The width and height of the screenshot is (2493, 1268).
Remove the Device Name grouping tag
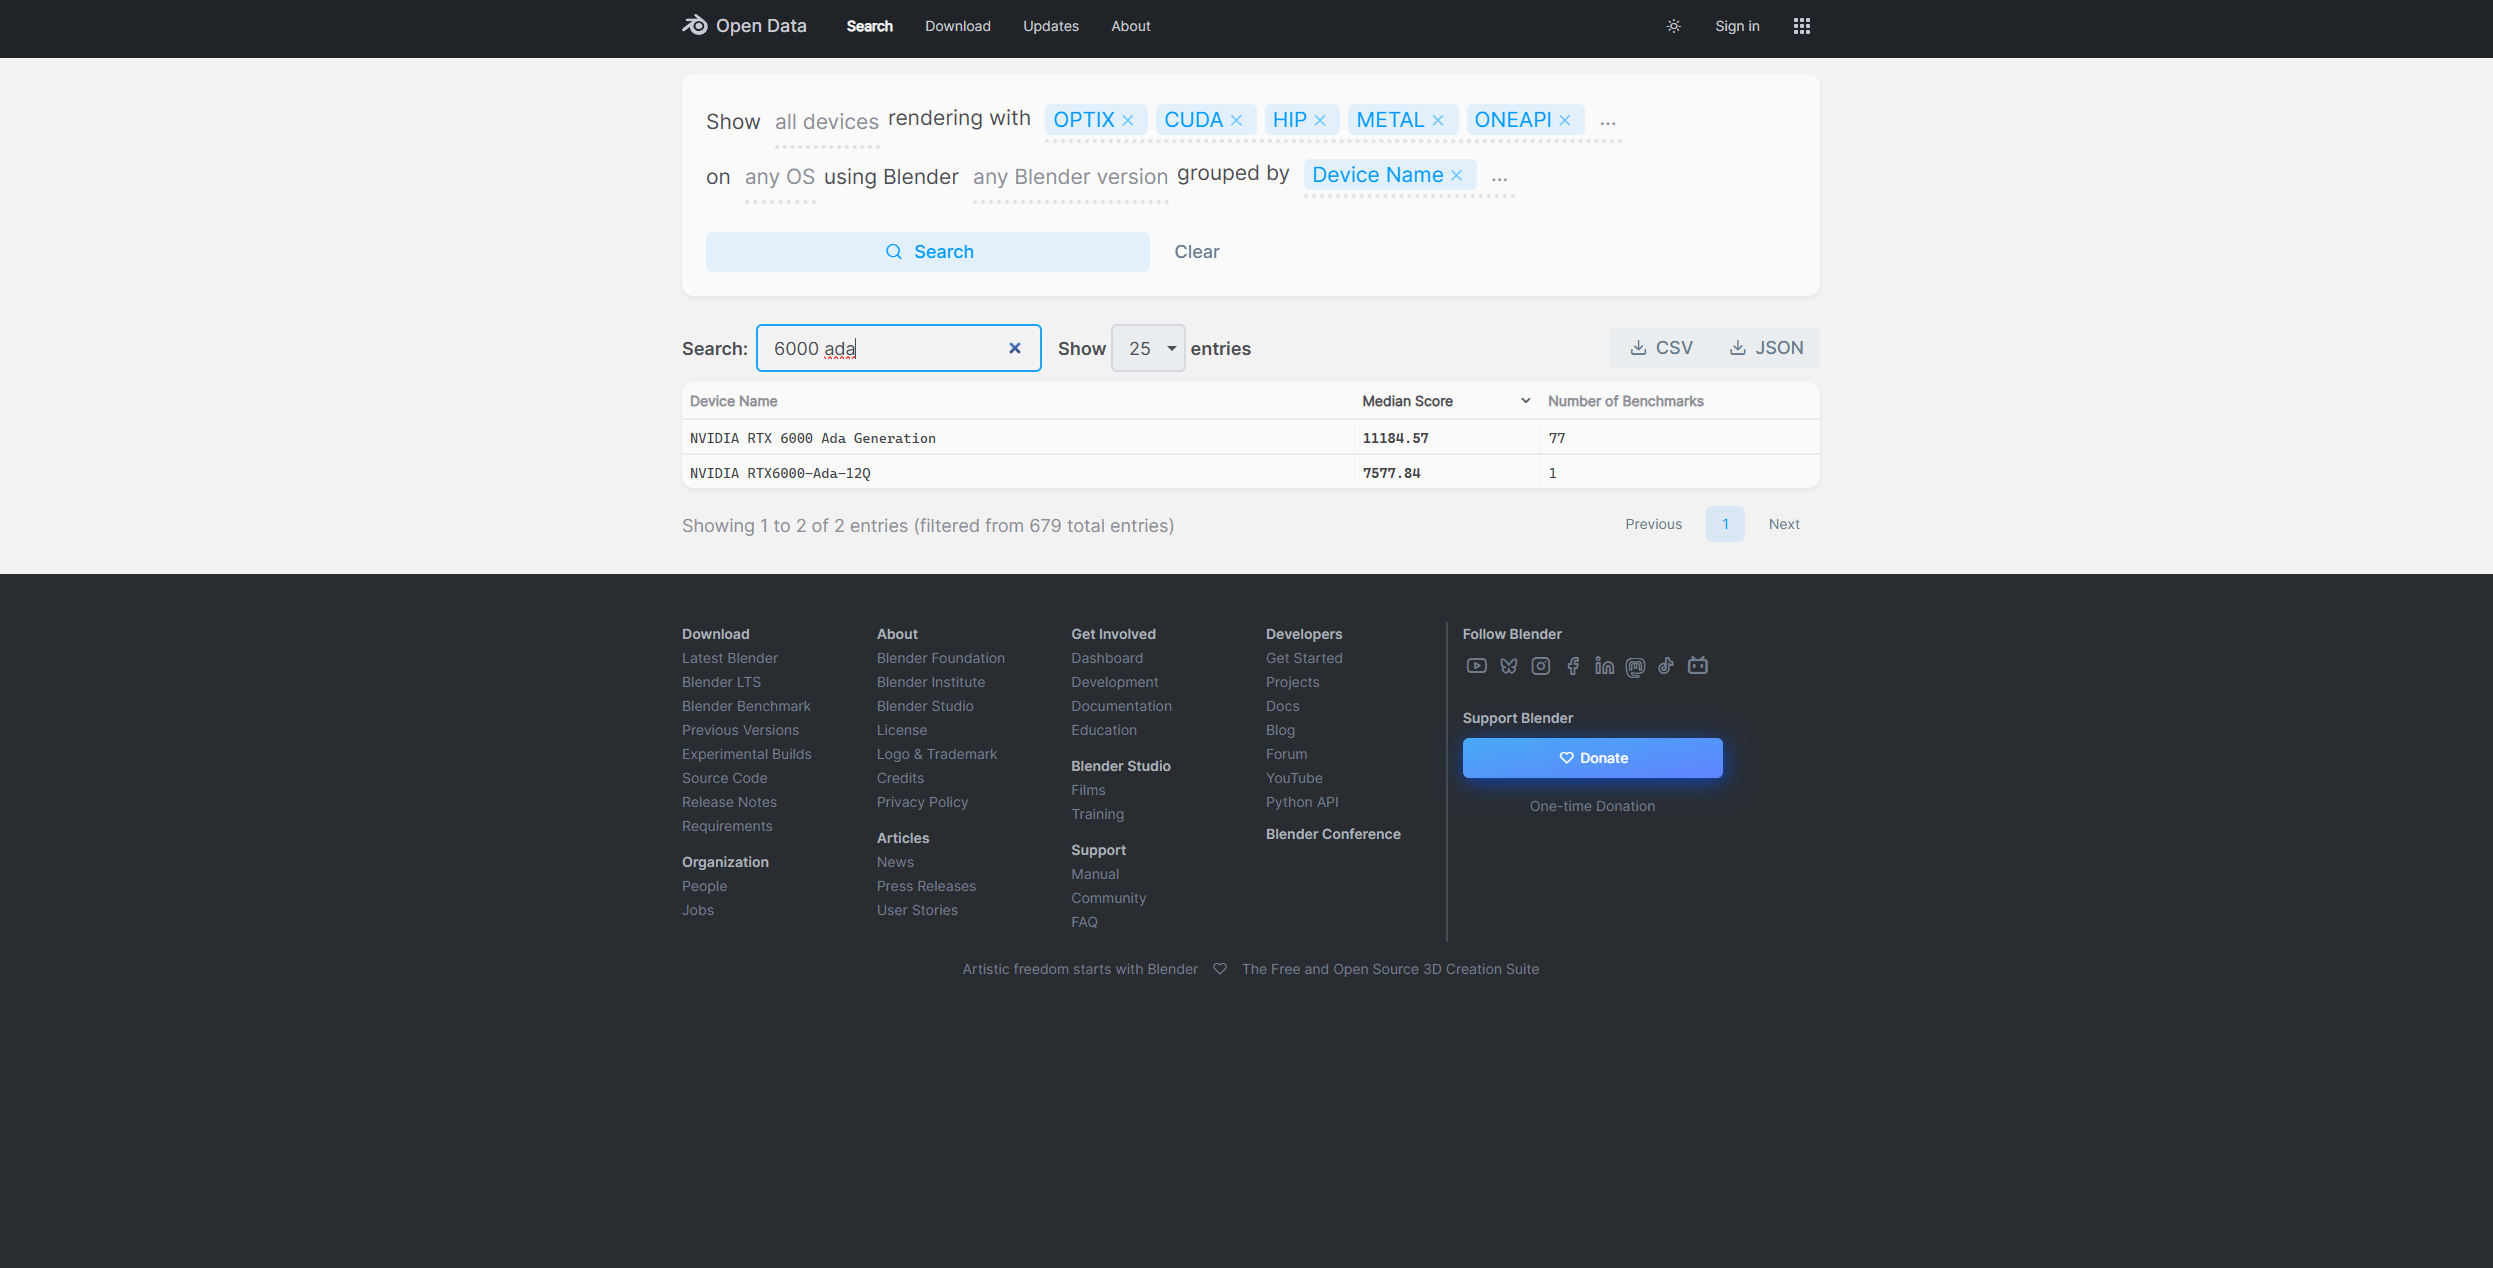coord(1457,175)
